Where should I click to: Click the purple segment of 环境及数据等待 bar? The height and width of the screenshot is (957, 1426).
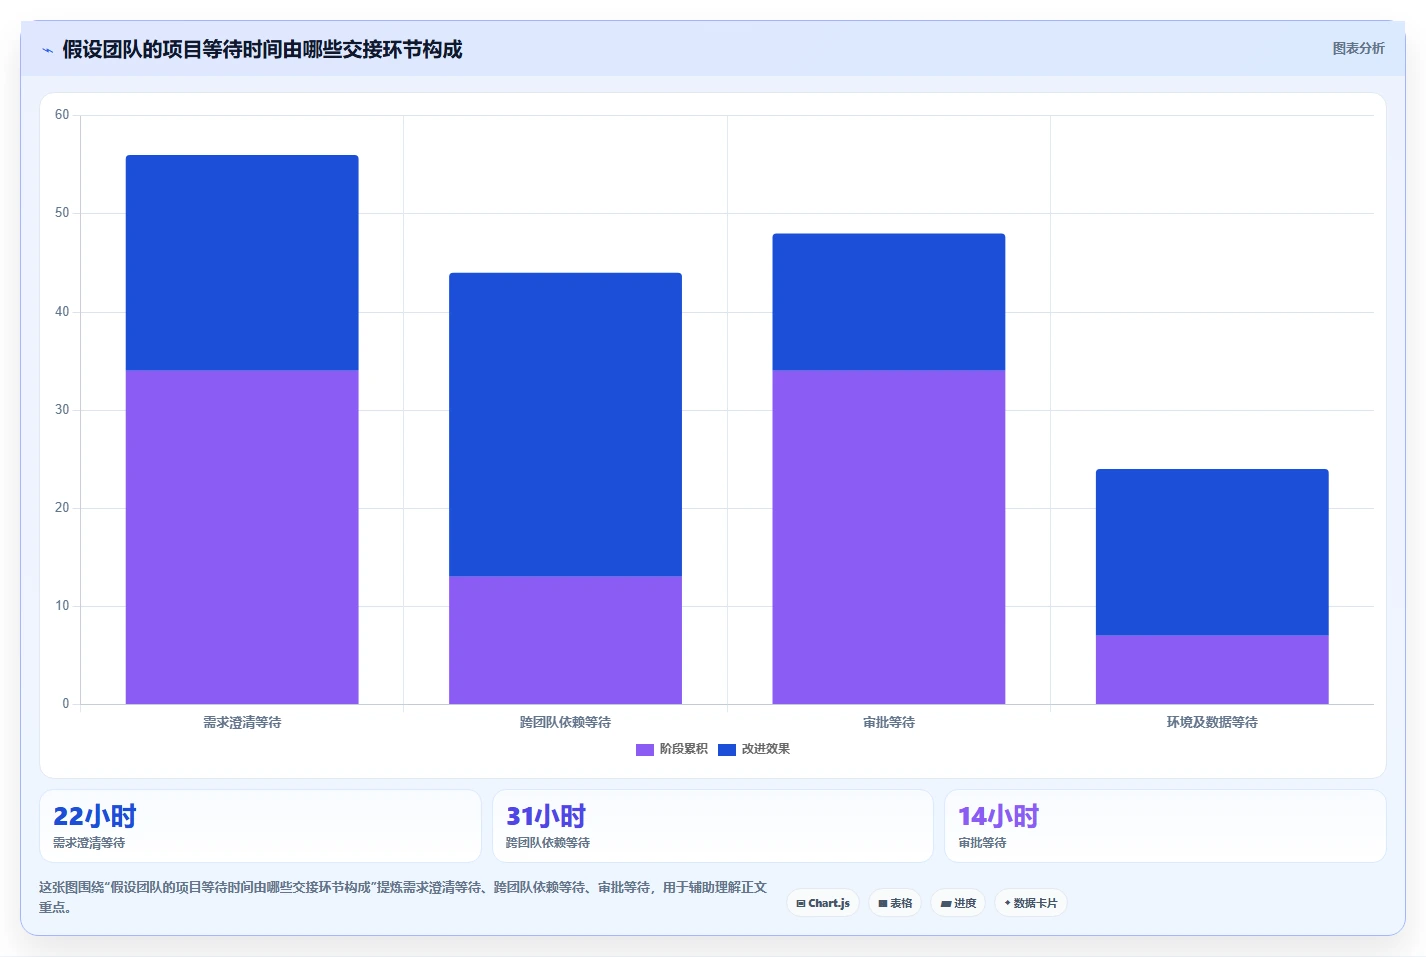pos(1212,670)
